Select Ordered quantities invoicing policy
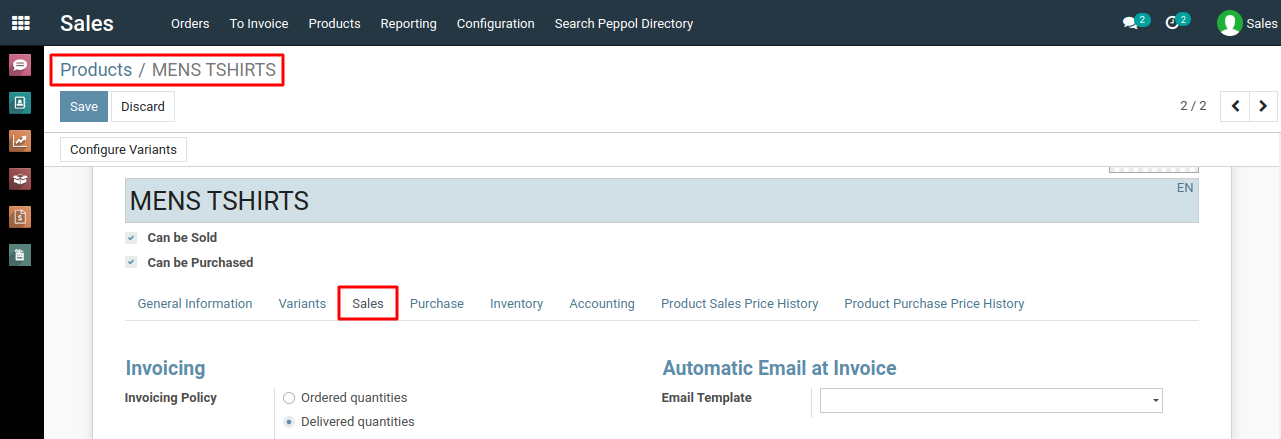The image size is (1281, 439). tap(289, 398)
